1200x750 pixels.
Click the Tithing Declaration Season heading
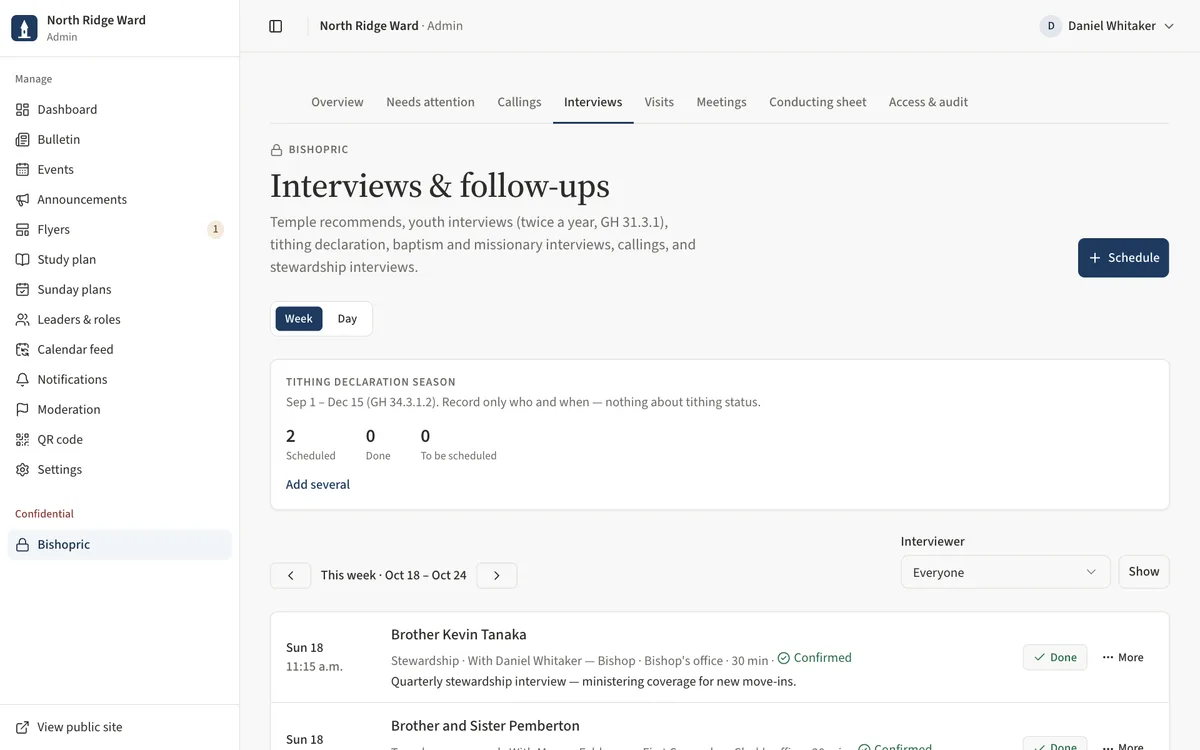coord(371,382)
